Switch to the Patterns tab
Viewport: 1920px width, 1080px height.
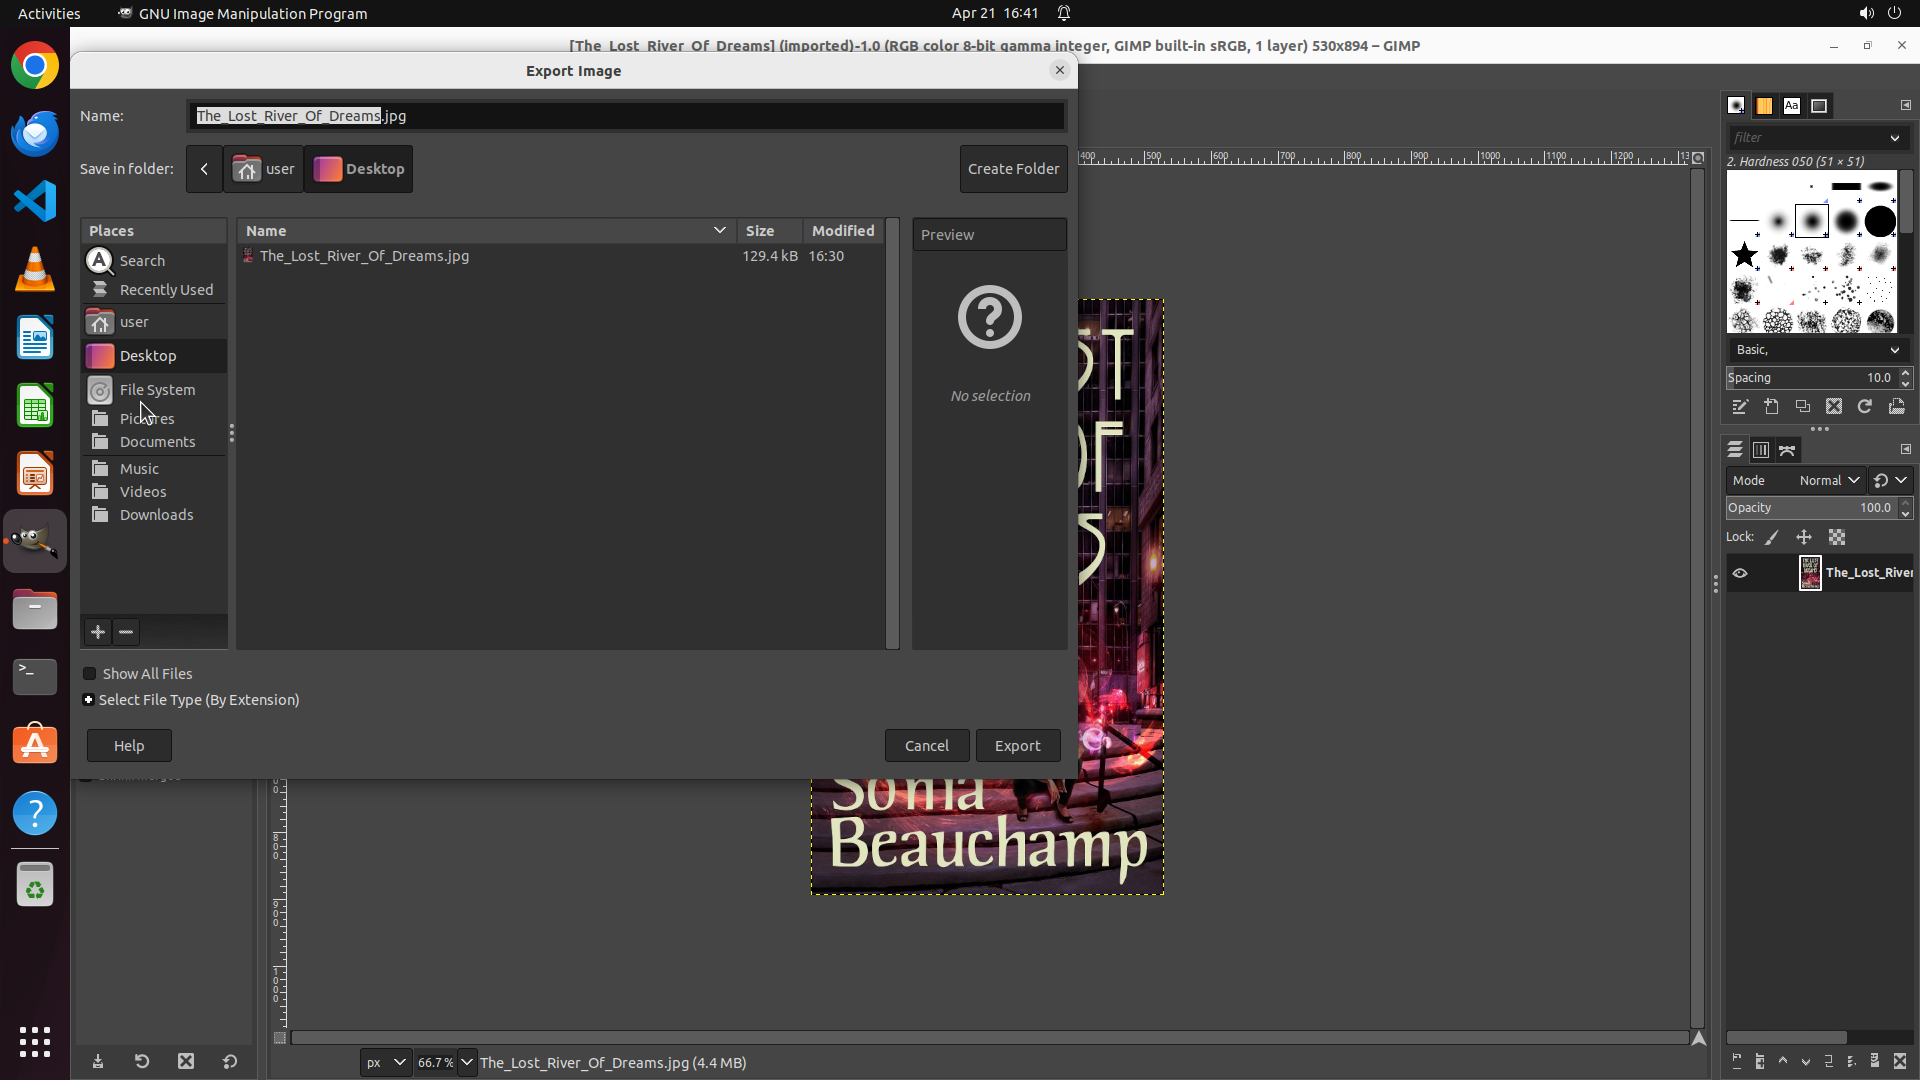pos(1764,106)
